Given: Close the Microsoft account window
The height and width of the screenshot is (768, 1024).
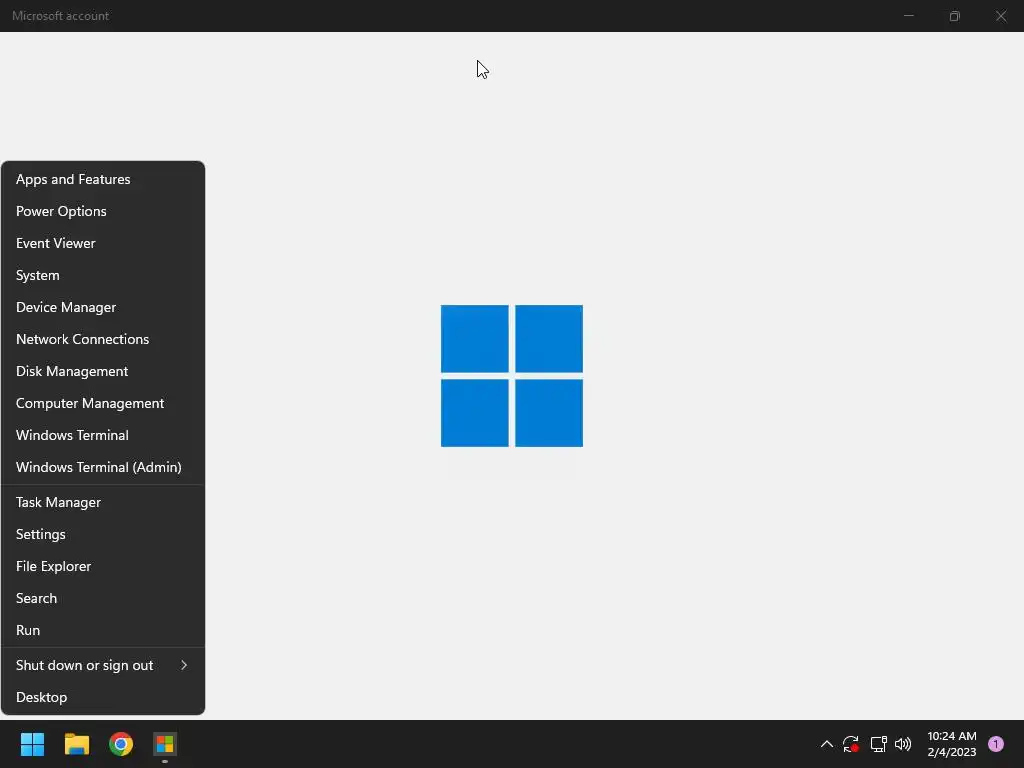Looking at the screenshot, I should click(1001, 16).
